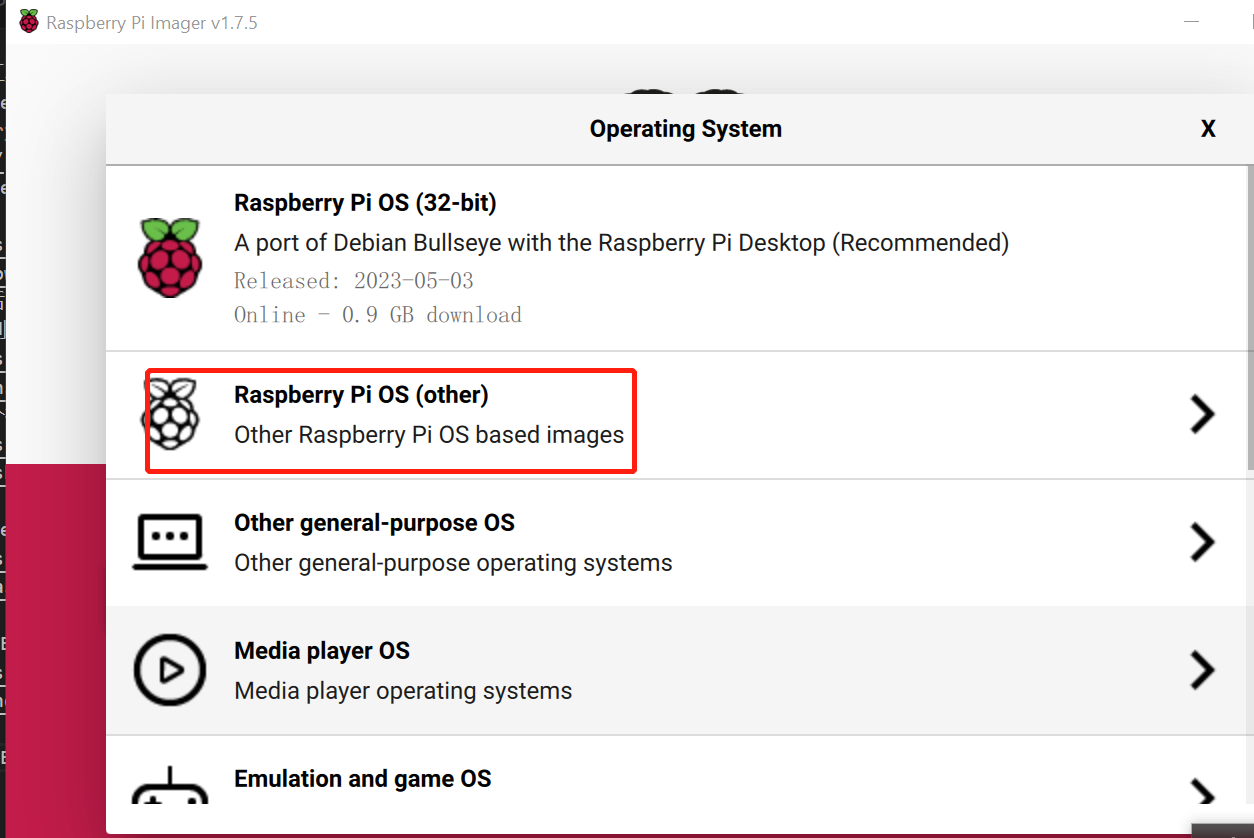Screen dimensions: 1254x838
Task: Expand the Other general-purpose OS chevron
Action: pyautogui.click(x=1202, y=542)
